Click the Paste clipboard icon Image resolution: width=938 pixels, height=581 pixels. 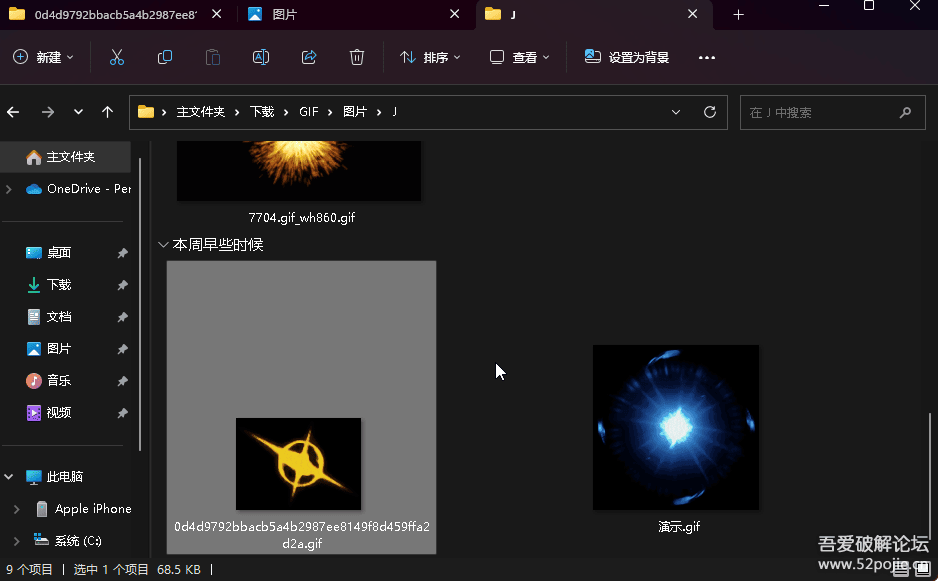coord(213,57)
